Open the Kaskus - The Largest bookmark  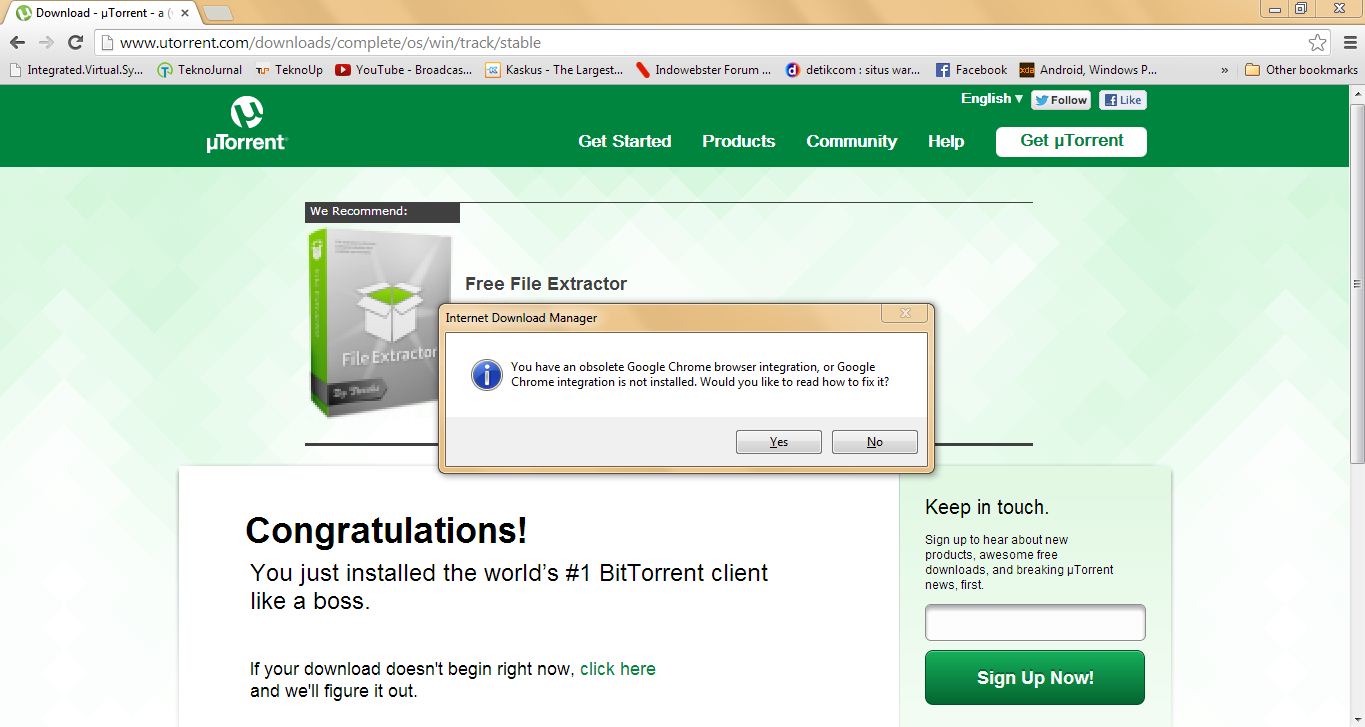pyautogui.click(x=554, y=70)
